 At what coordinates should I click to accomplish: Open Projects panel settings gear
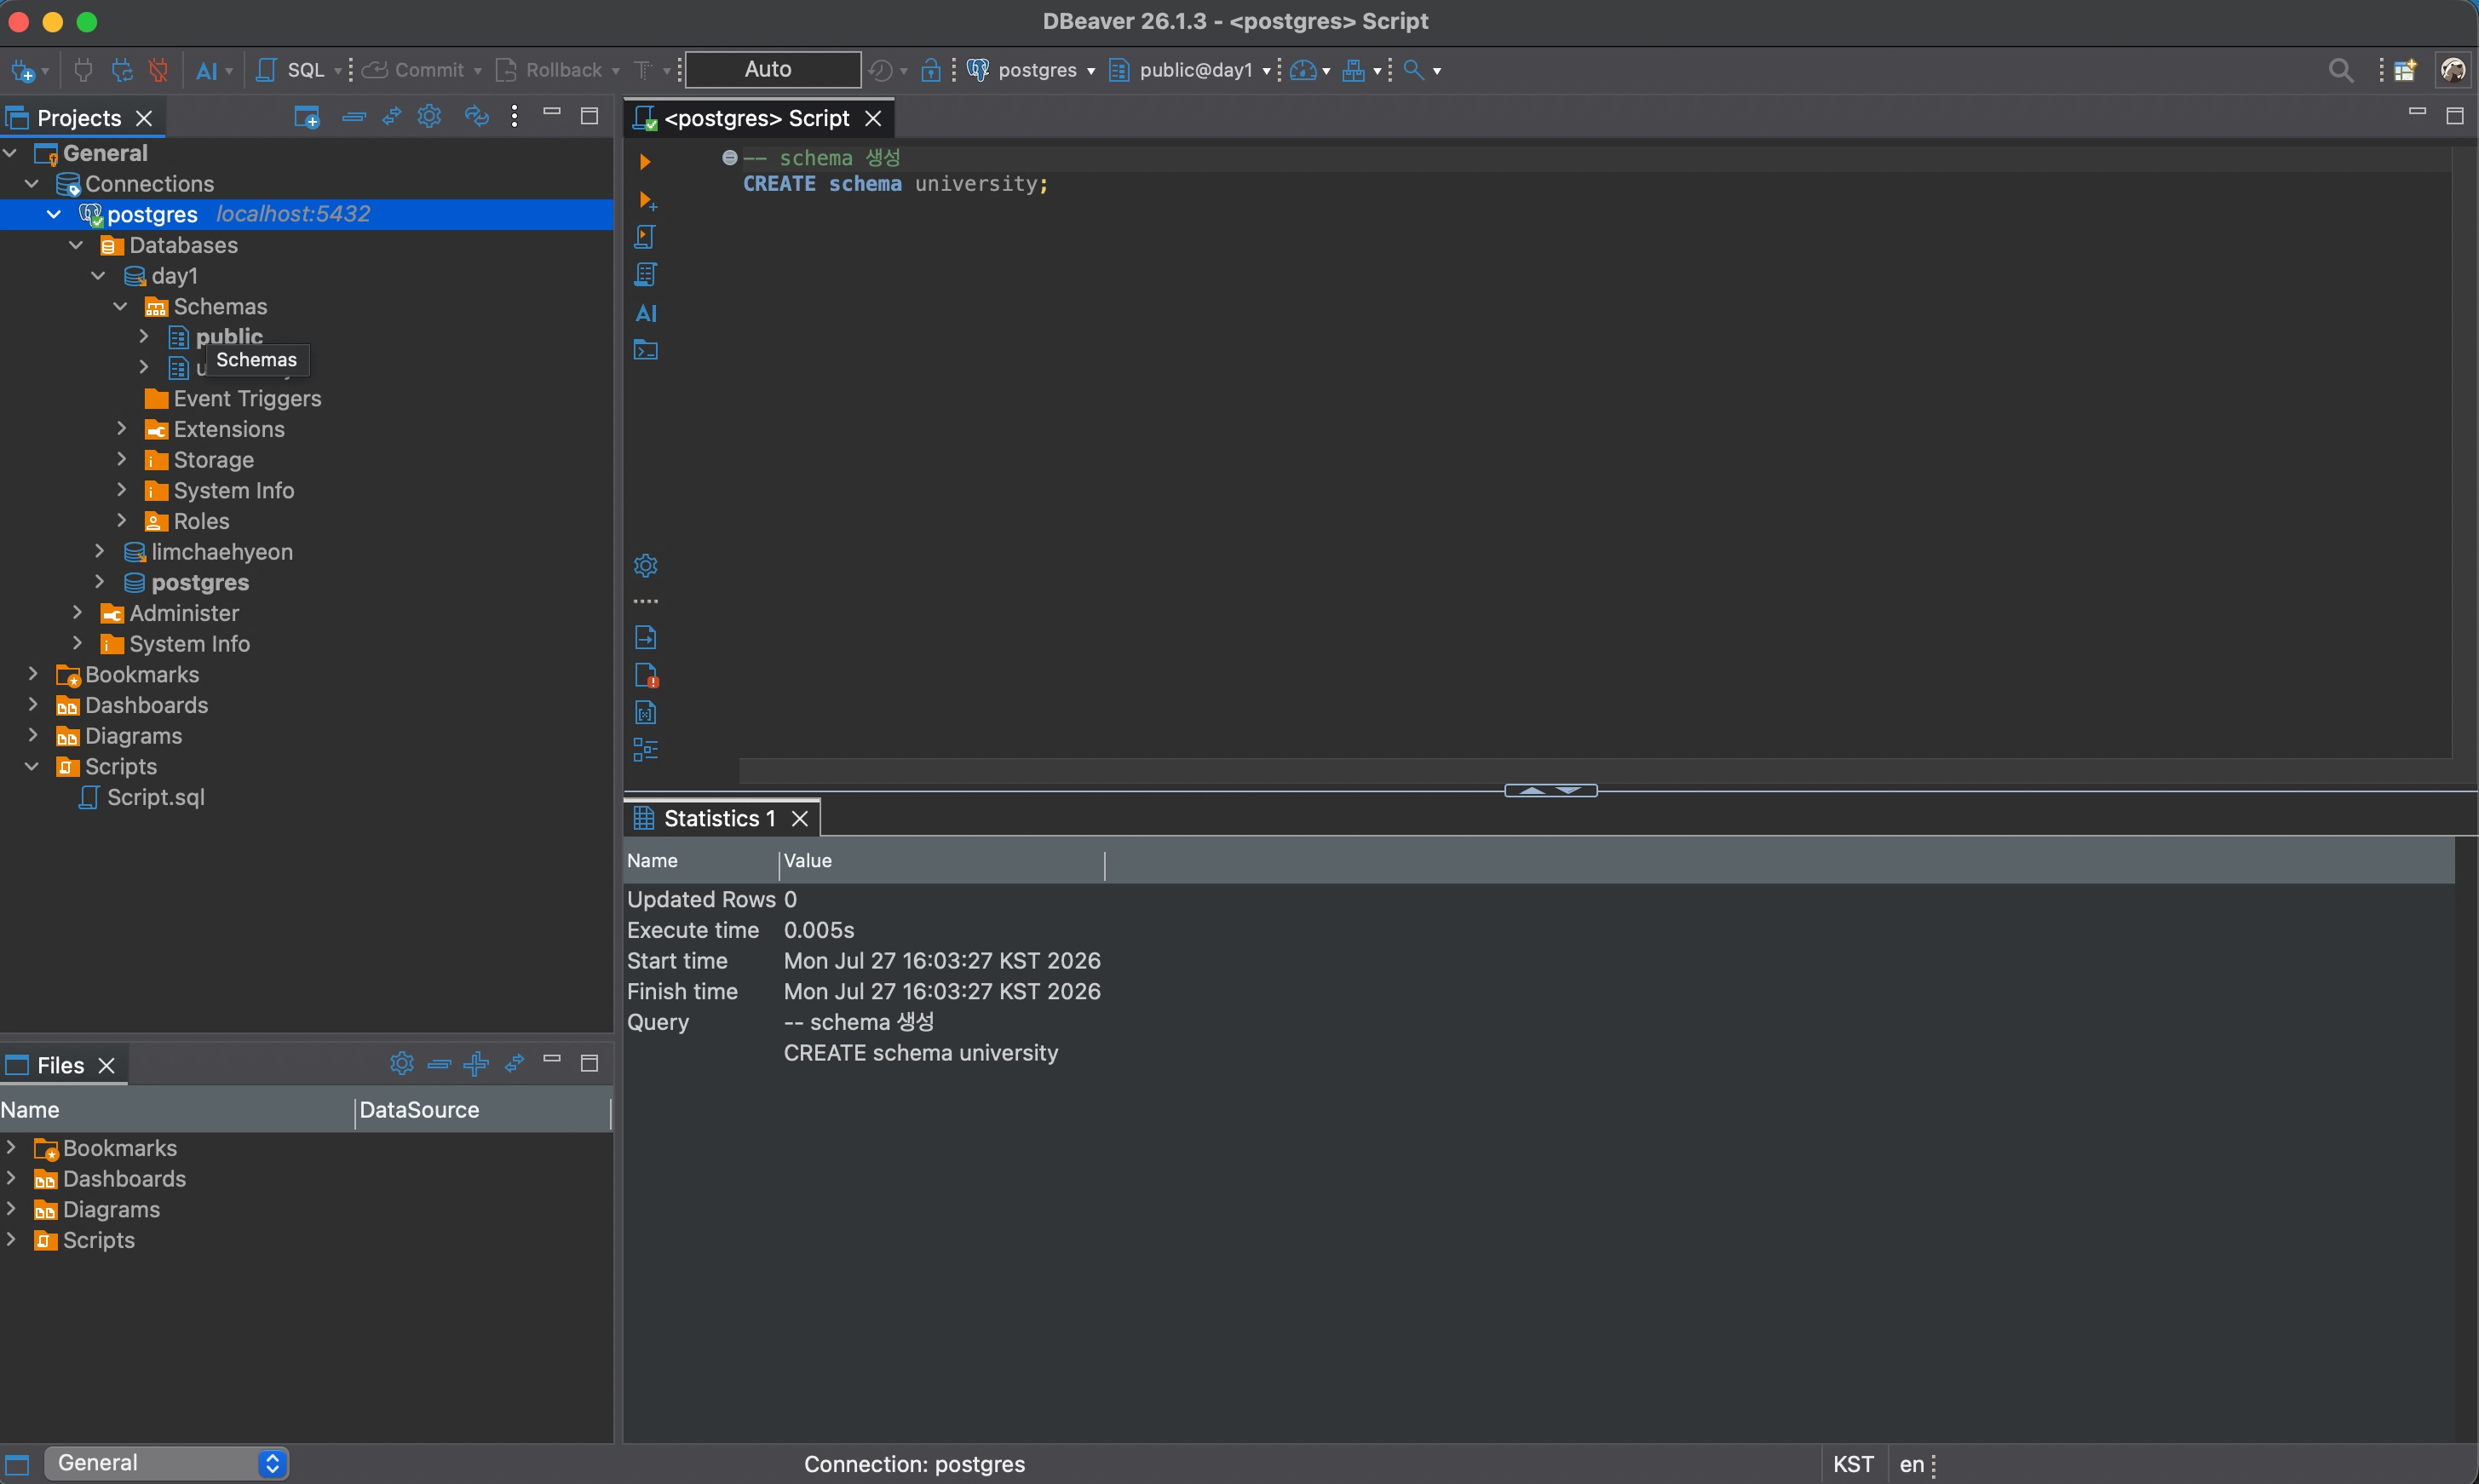pyautogui.click(x=429, y=116)
